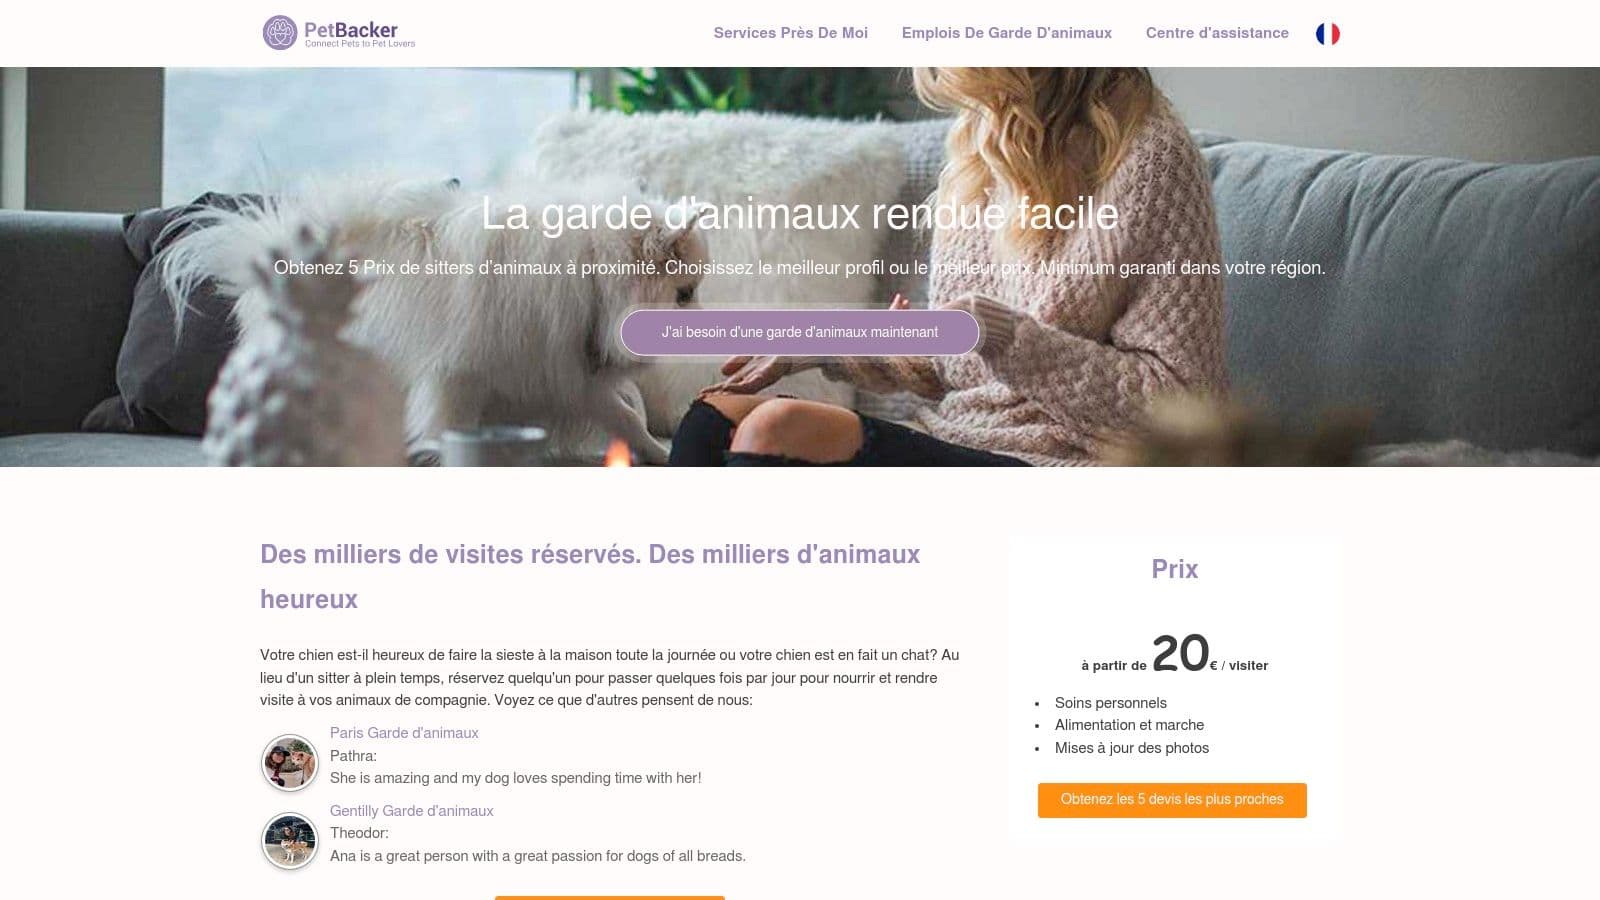
Task: Go to Emplois De Garde D'animaux
Action: click(1006, 33)
